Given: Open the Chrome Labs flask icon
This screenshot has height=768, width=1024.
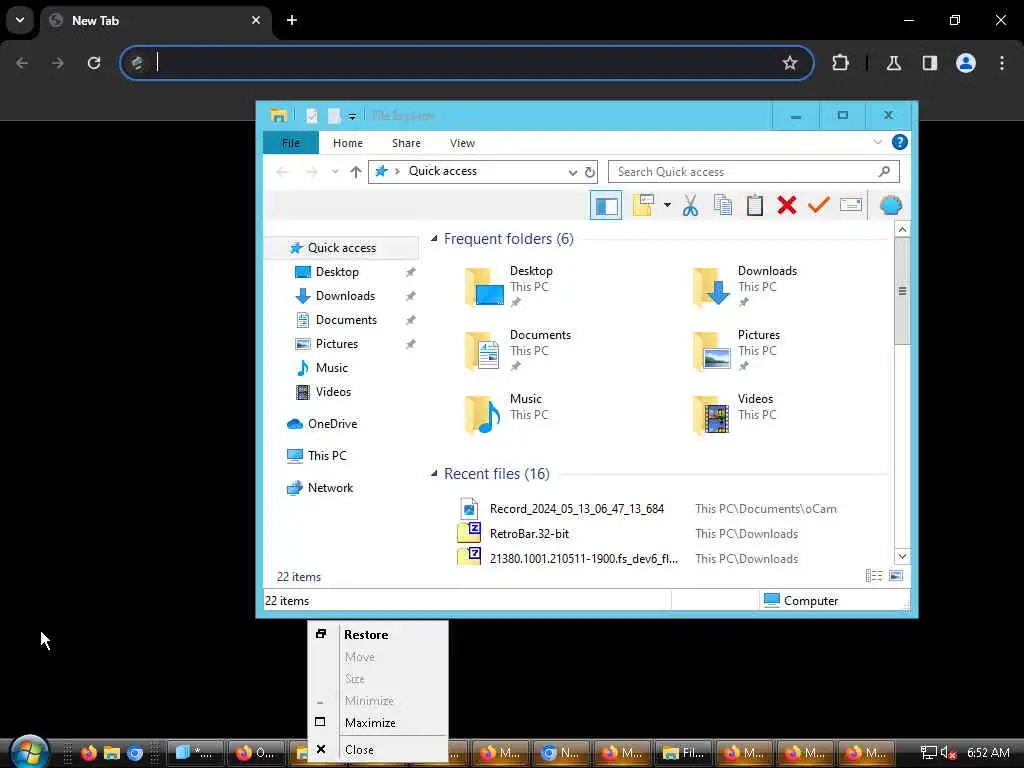Looking at the screenshot, I should [x=894, y=63].
